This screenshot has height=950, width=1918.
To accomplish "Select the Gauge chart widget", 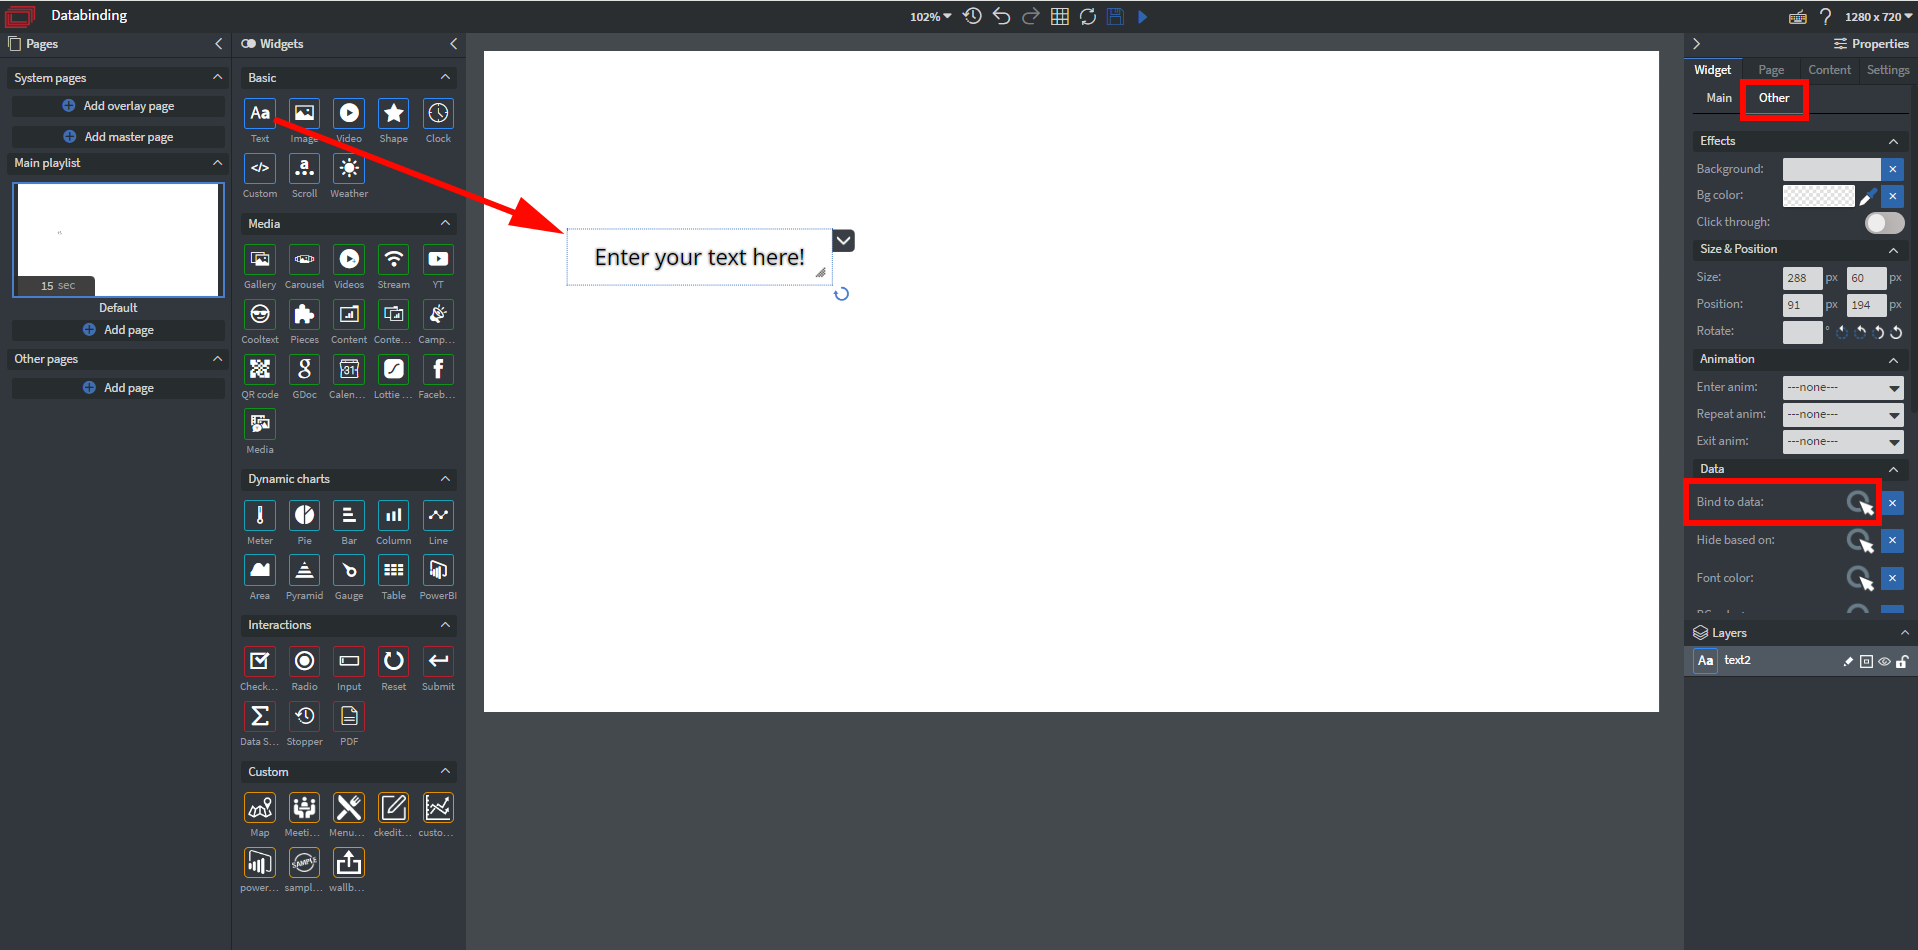I will pos(349,570).
